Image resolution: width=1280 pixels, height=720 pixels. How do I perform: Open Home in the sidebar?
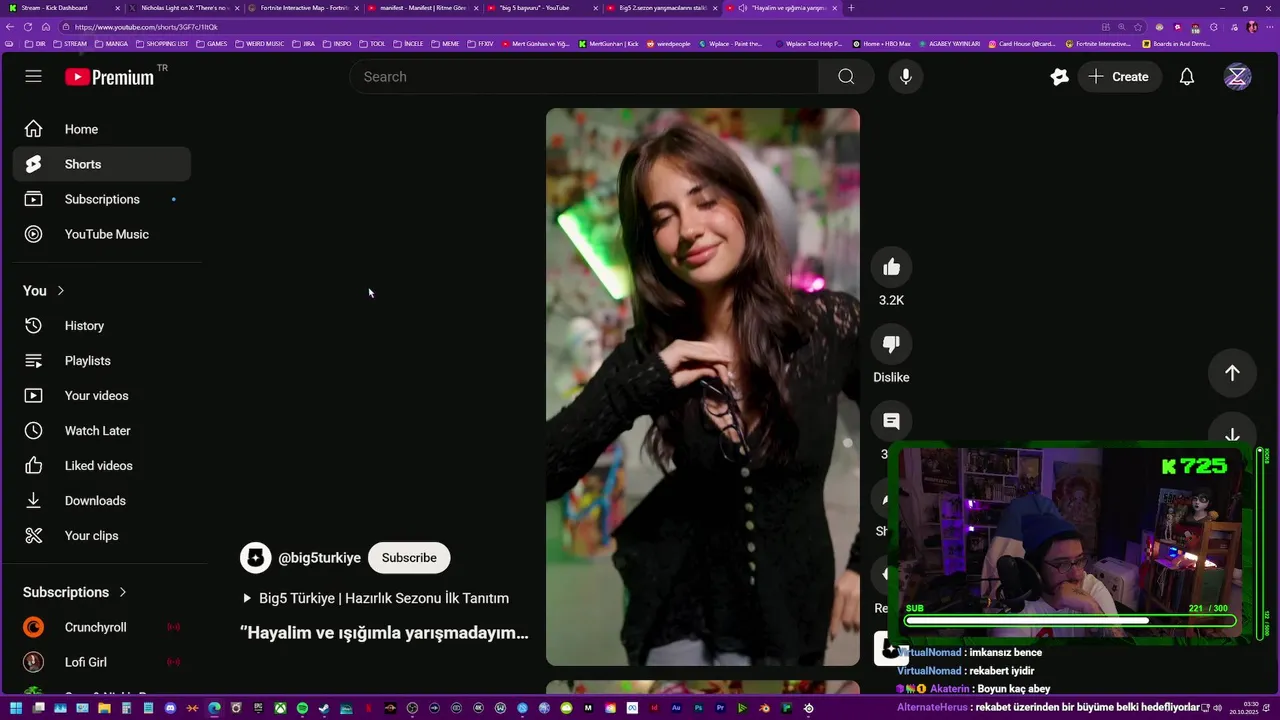[x=102, y=129]
